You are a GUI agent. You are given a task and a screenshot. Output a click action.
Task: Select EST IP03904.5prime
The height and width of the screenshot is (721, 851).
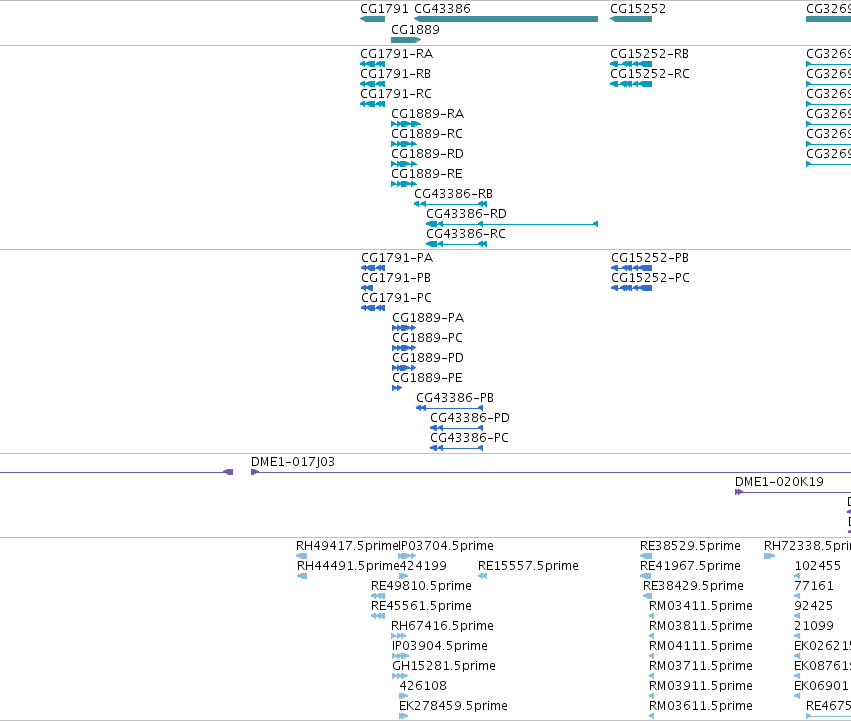(x=440, y=646)
